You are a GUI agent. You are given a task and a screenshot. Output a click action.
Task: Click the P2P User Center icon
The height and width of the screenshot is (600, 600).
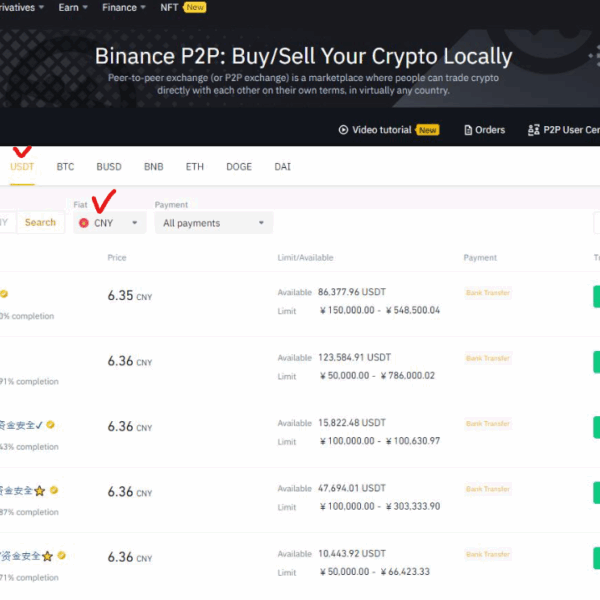[x=533, y=130]
